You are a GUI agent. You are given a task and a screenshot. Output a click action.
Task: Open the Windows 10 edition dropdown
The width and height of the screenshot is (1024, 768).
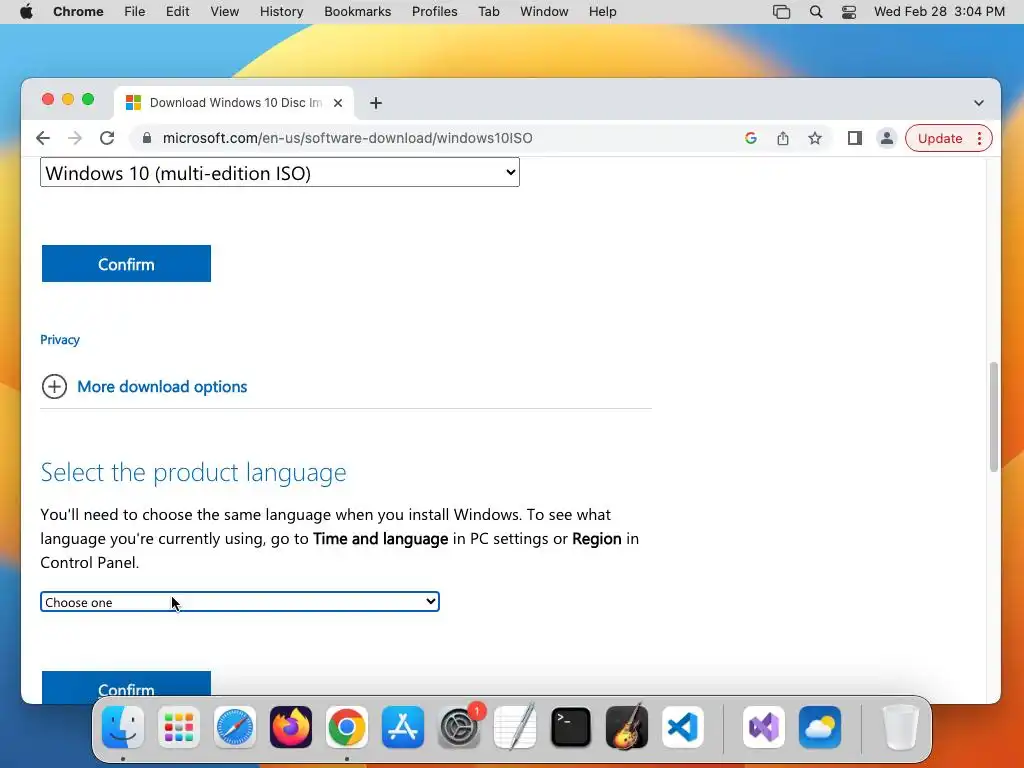(x=280, y=172)
